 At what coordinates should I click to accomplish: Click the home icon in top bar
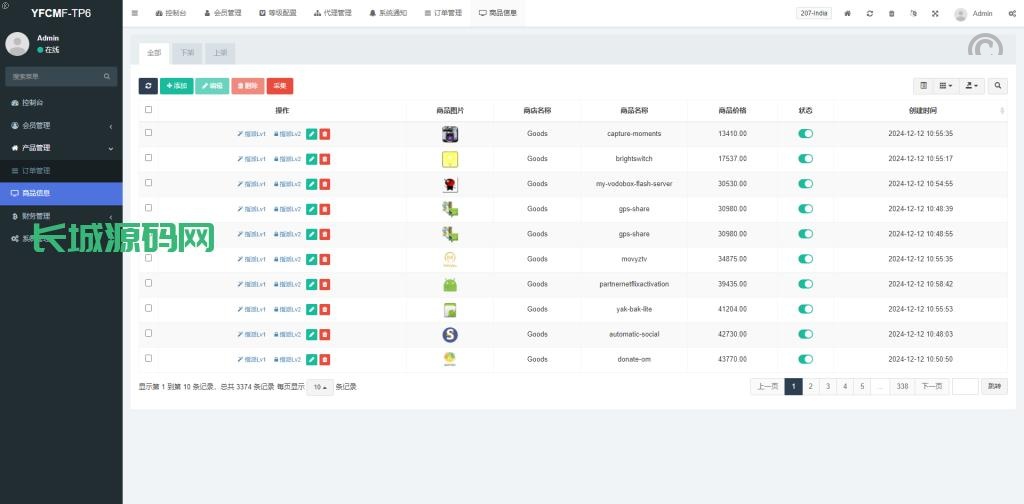coord(848,14)
